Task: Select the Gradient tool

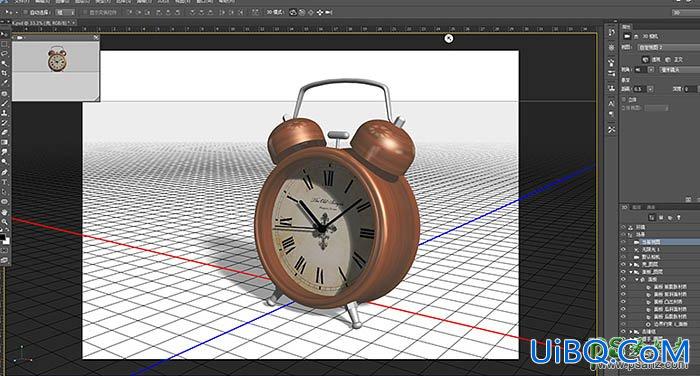Action: click(4, 142)
